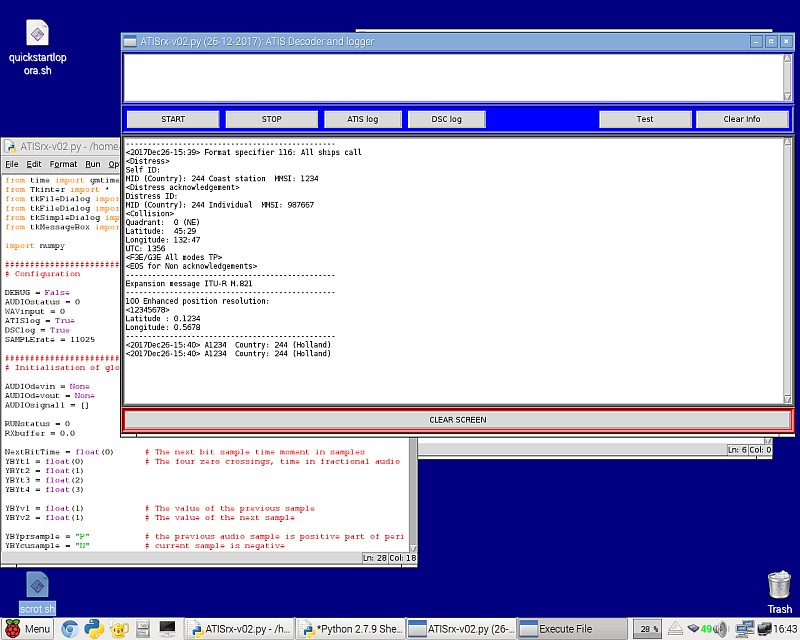Click the Test button
Viewport: 800px width, 640px height.
click(x=645, y=119)
